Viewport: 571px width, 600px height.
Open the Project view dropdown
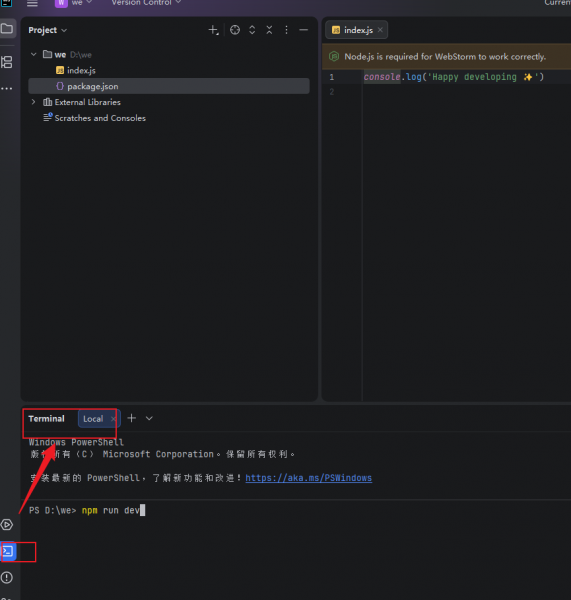[48, 30]
